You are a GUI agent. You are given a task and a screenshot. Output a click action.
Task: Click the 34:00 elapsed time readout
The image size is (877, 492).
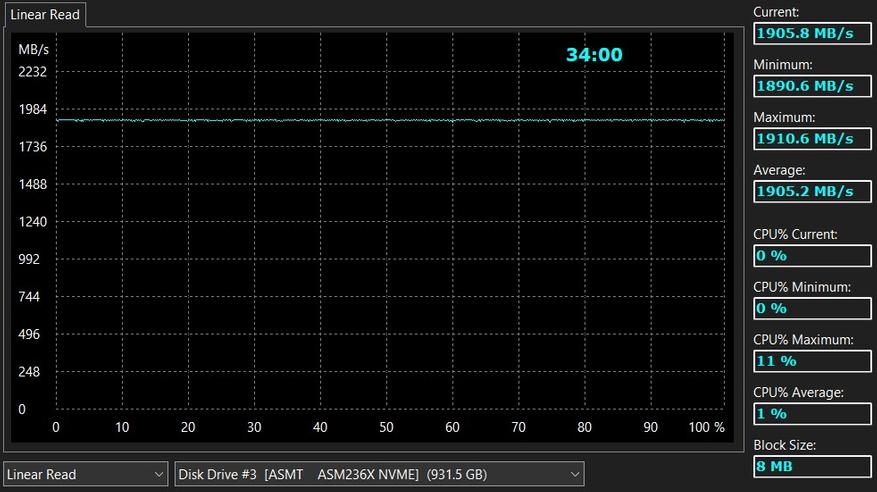click(x=594, y=55)
